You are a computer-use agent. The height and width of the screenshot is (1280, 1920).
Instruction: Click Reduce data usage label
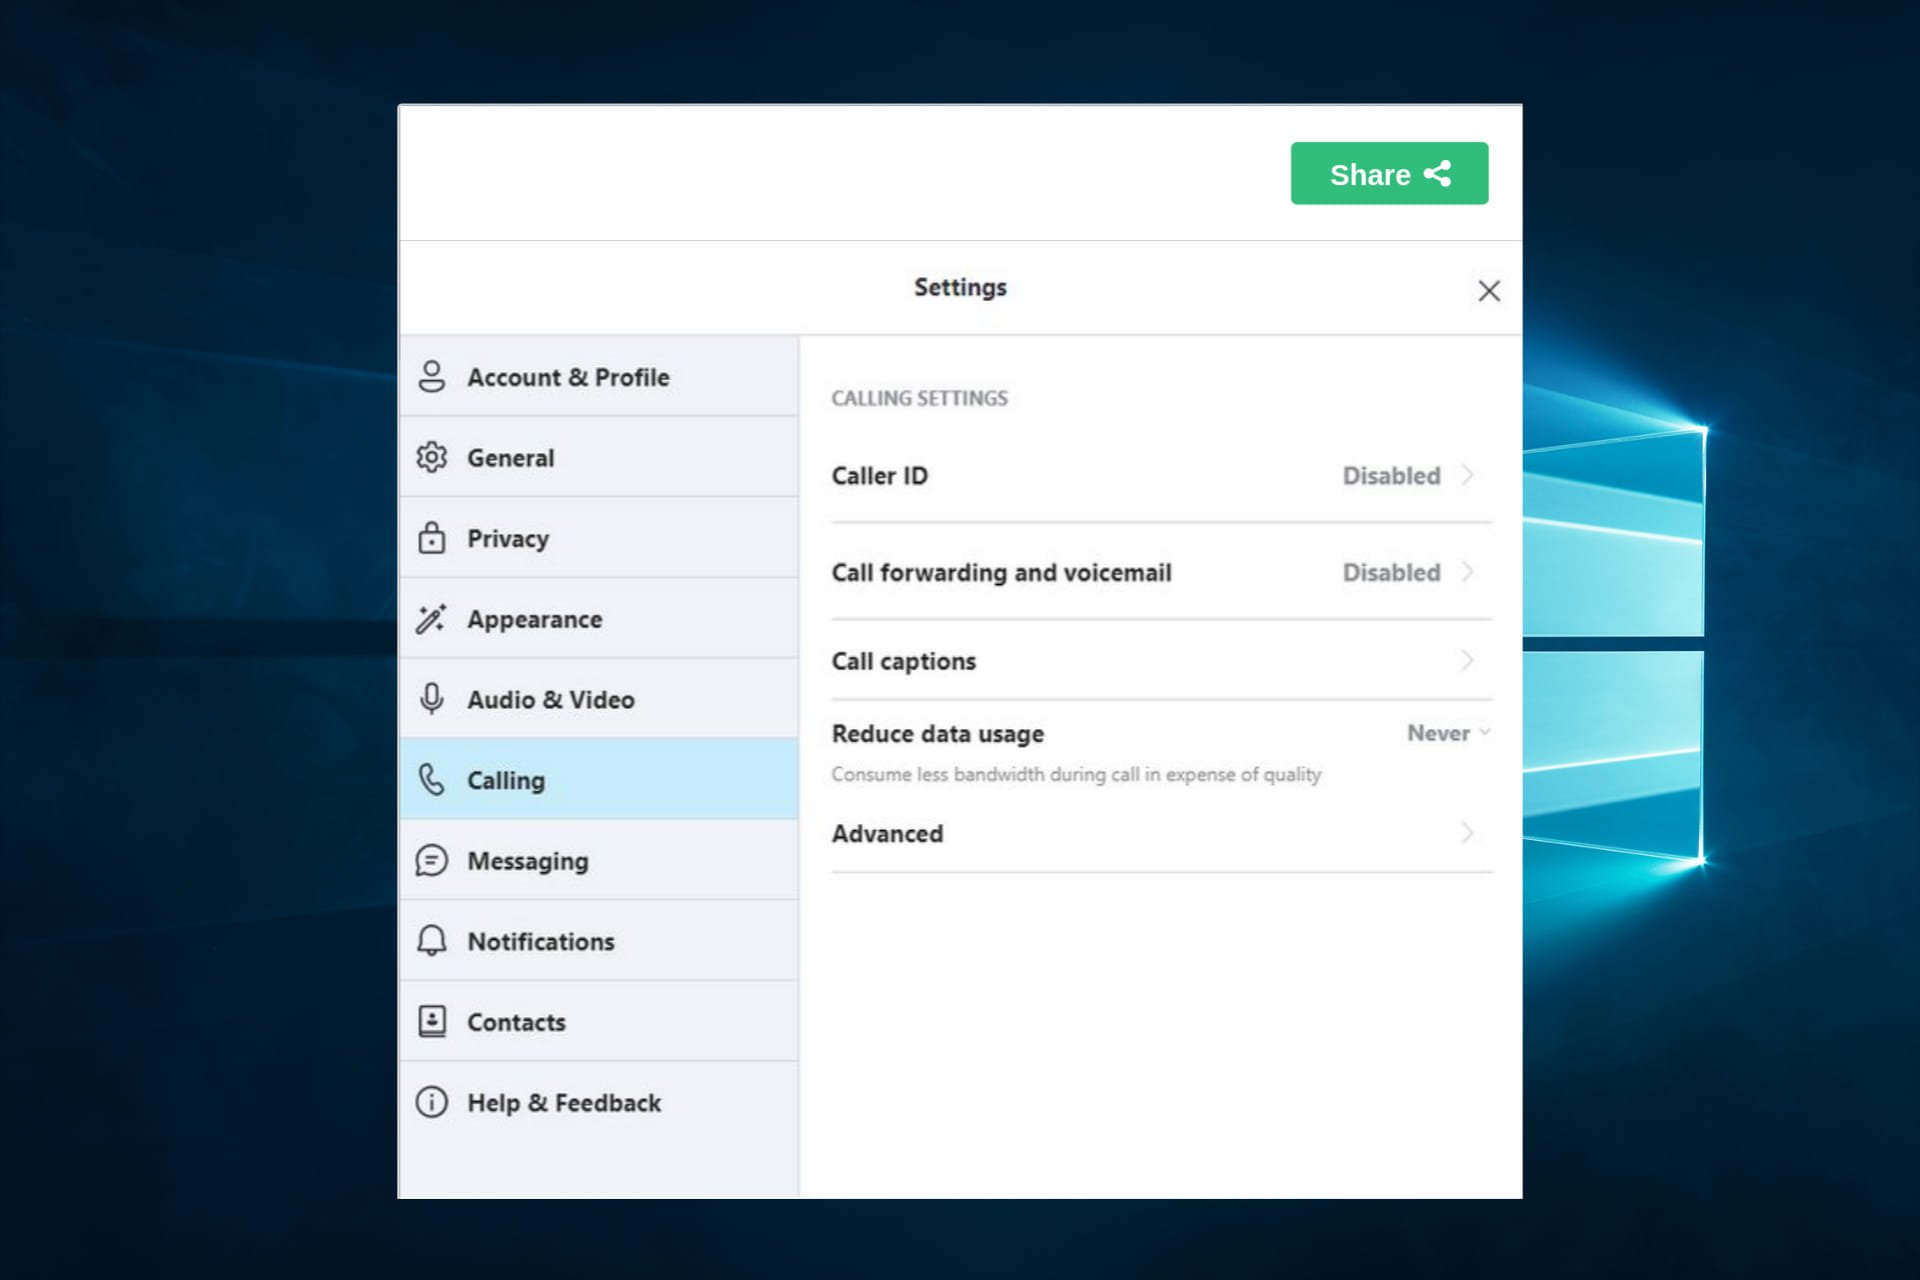click(938, 734)
